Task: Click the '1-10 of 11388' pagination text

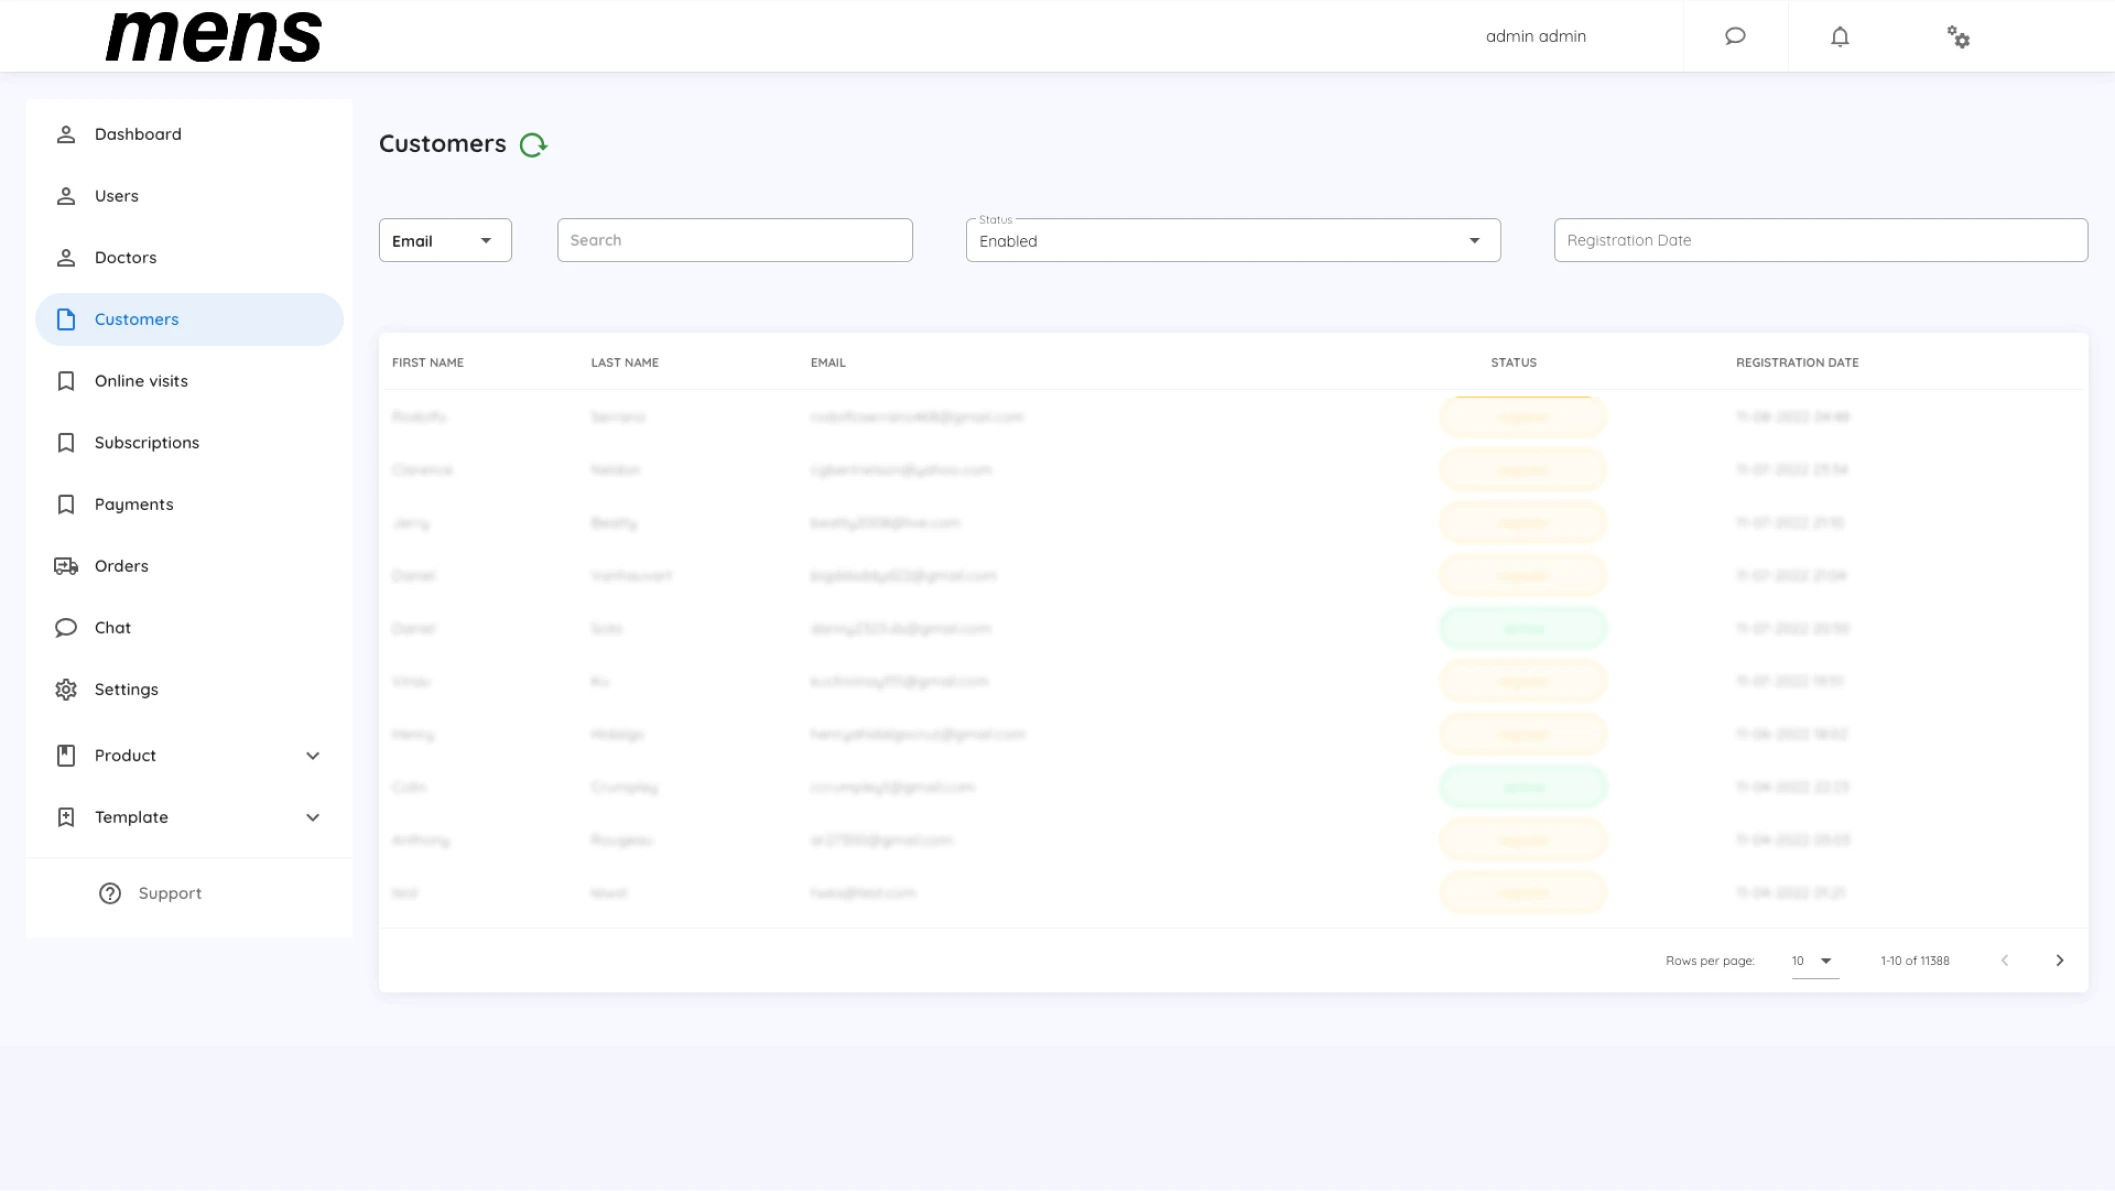Action: 1915,961
